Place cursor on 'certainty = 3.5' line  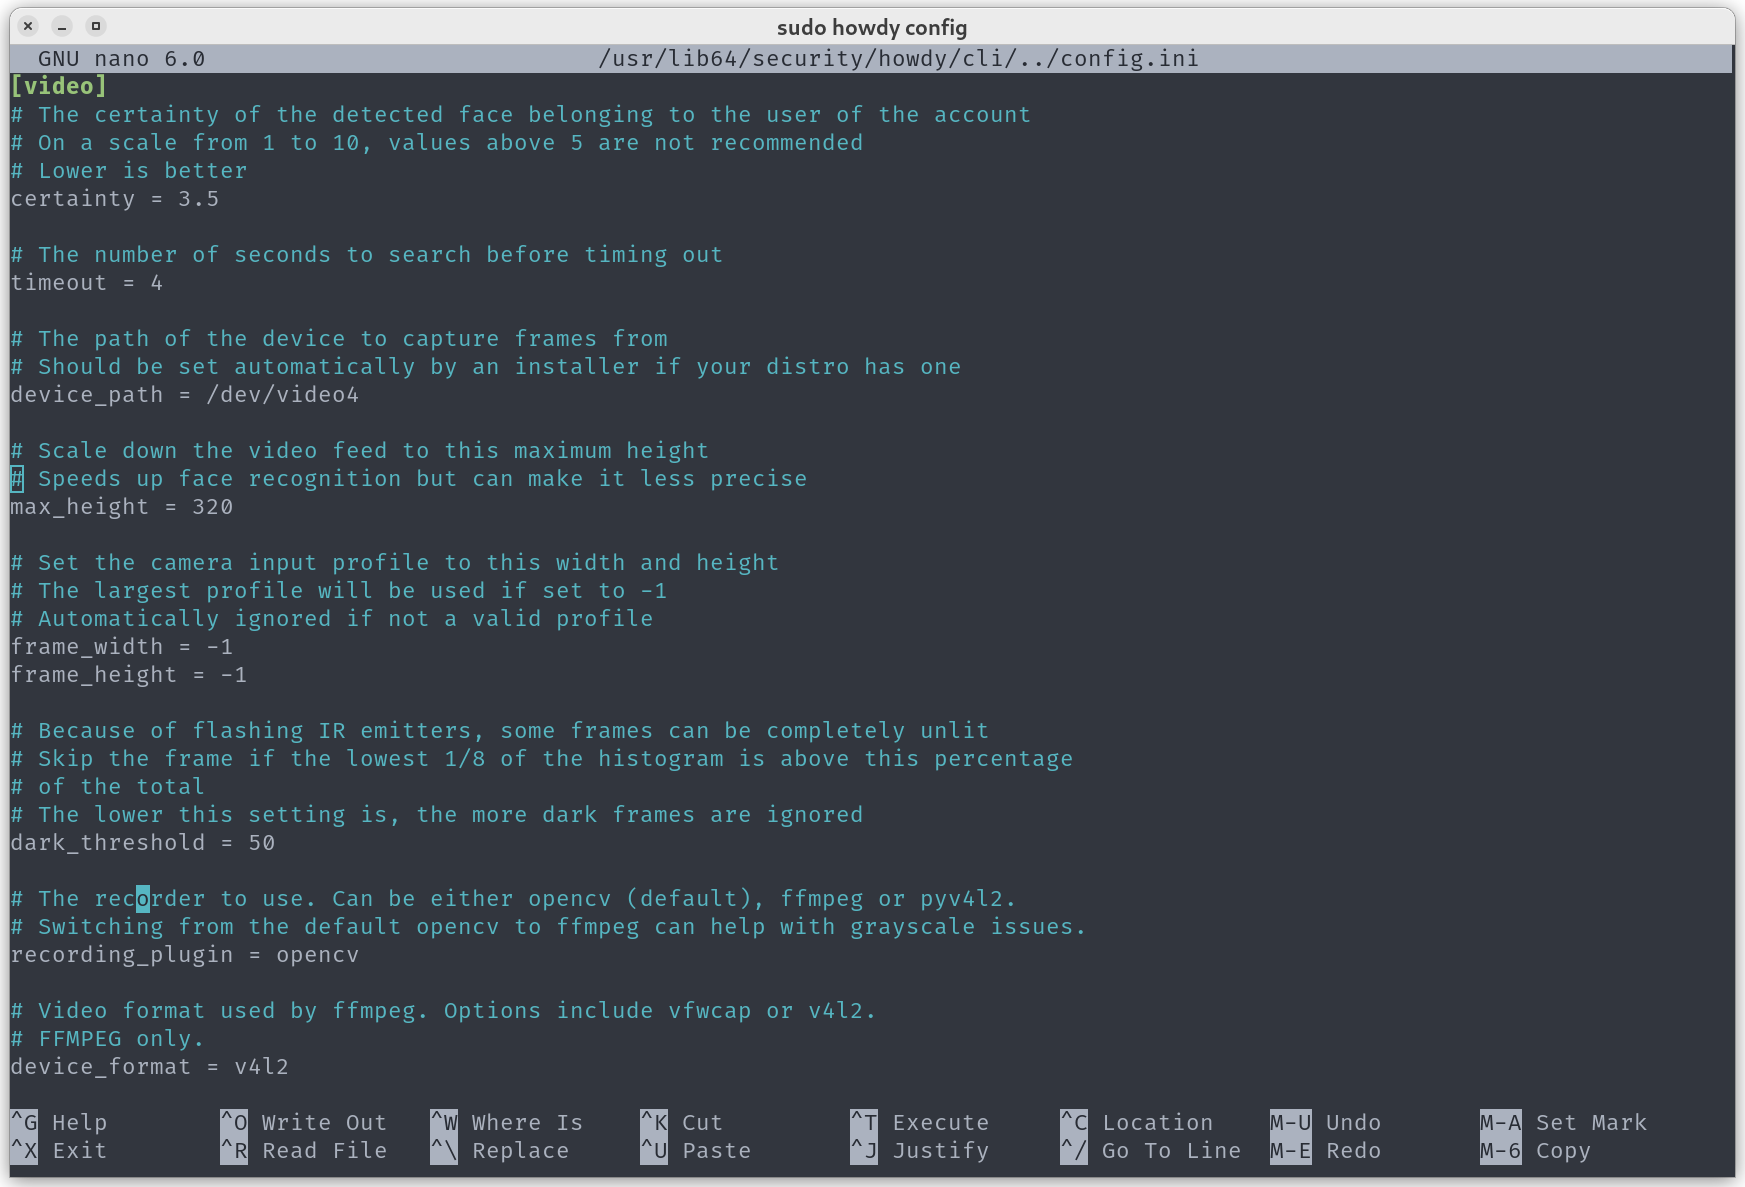click(114, 199)
